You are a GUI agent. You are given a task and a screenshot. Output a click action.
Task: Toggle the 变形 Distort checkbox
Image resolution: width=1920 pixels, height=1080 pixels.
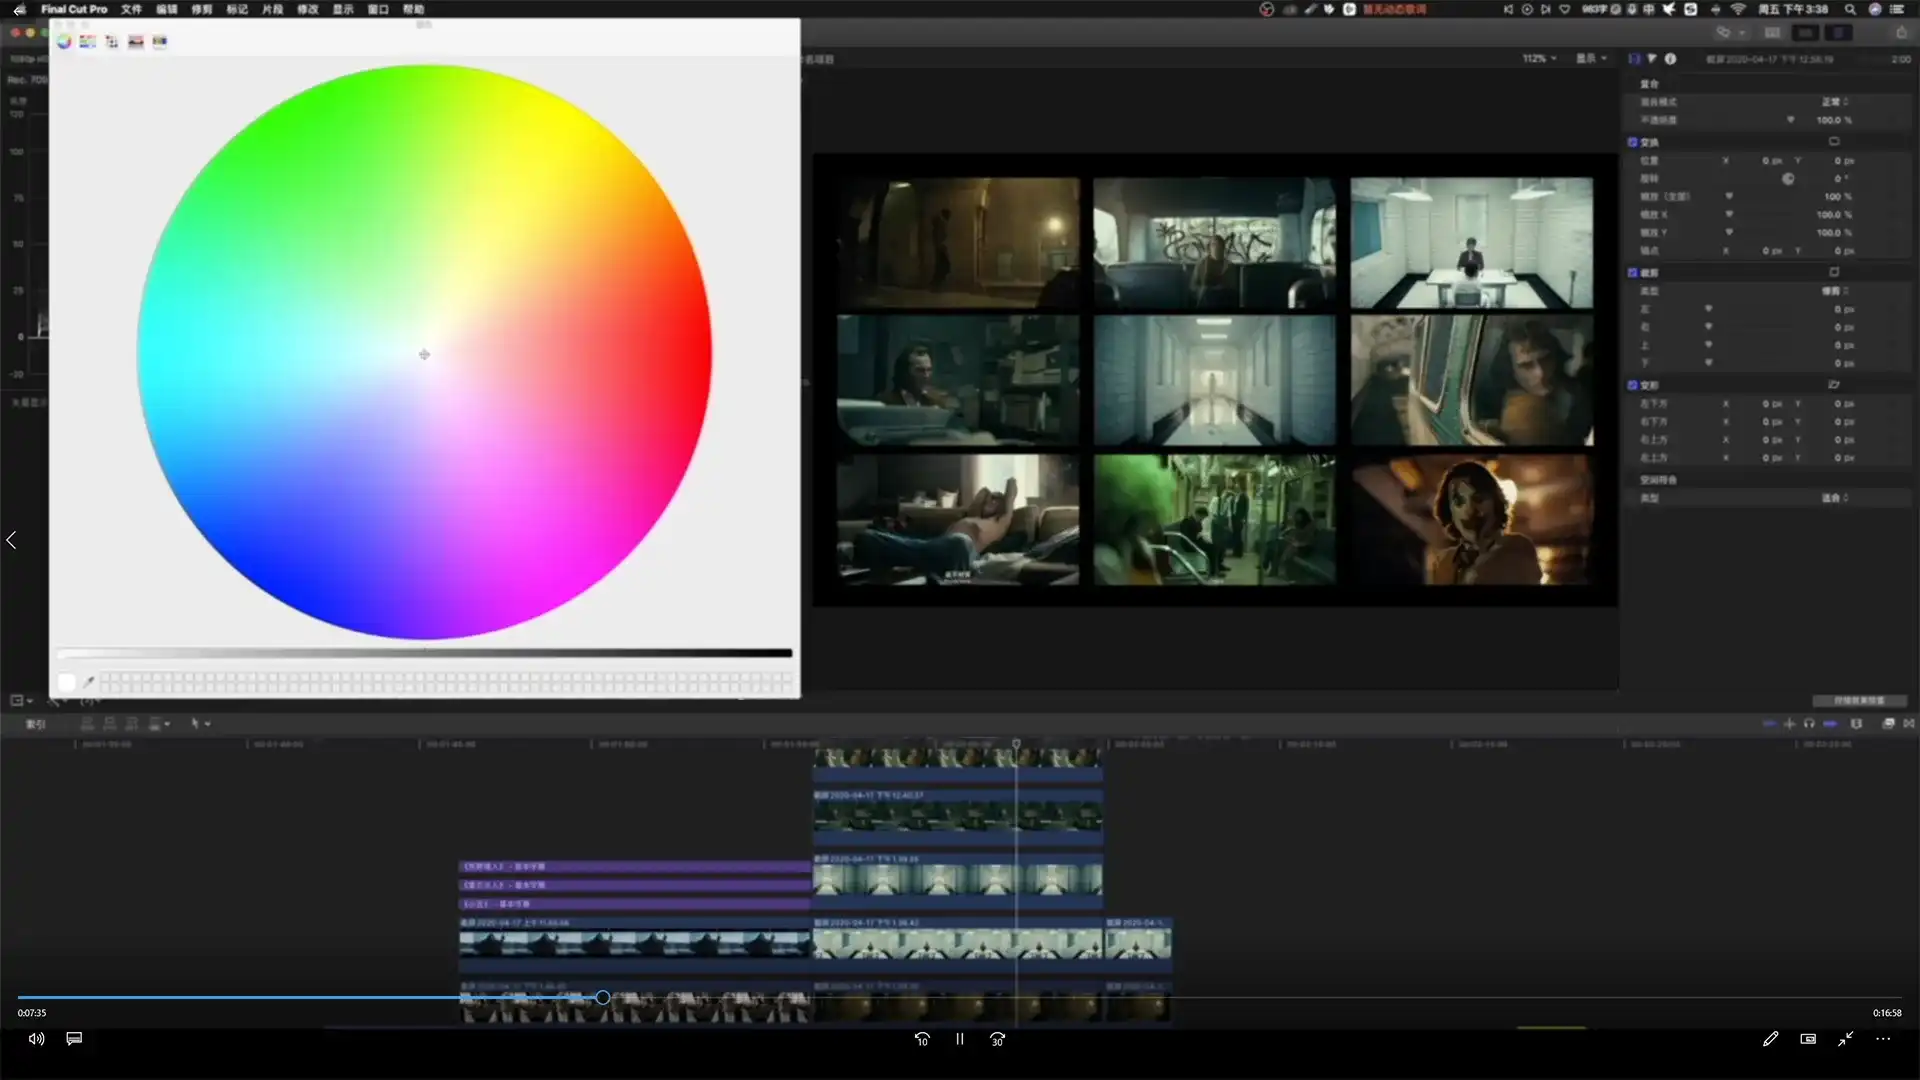click(1633, 385)
